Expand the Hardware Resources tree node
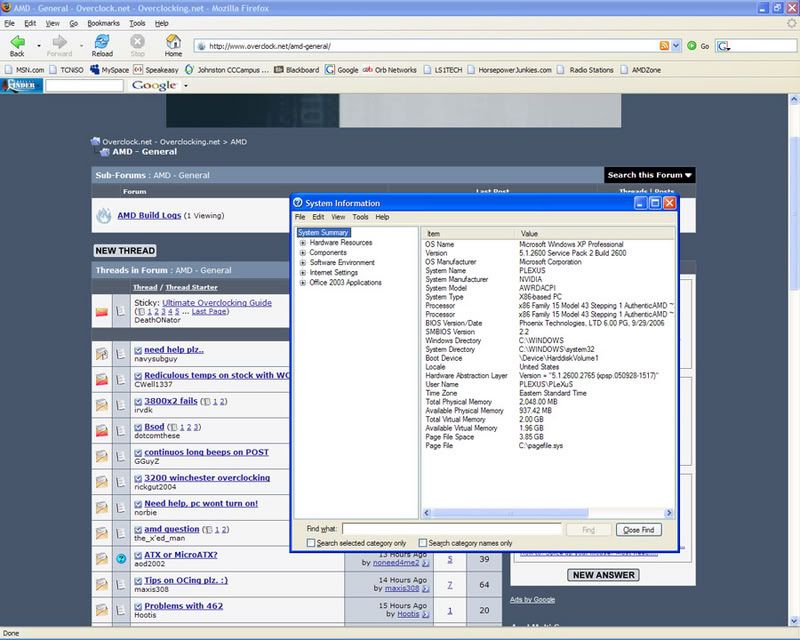This screenshot has height=640, width=800. click(x=303, y=243)
